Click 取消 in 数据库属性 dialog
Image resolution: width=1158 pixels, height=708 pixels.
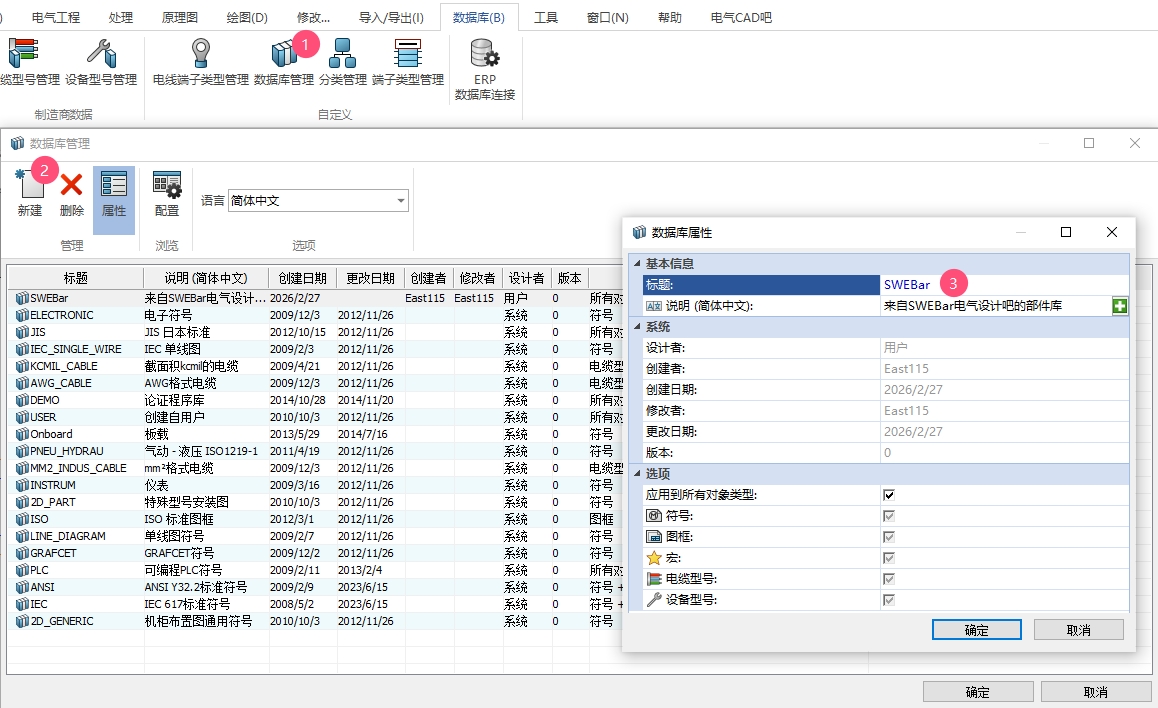[1078, 630]
